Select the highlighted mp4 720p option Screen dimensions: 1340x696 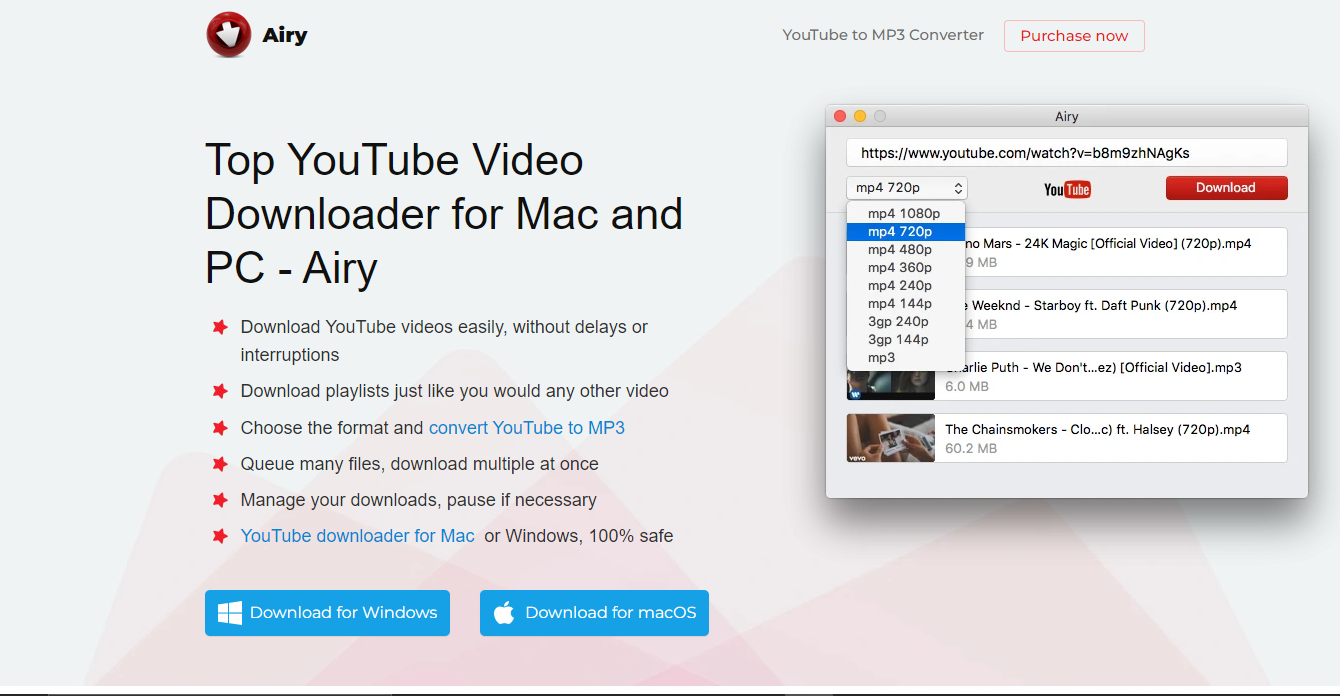(905, 231)
